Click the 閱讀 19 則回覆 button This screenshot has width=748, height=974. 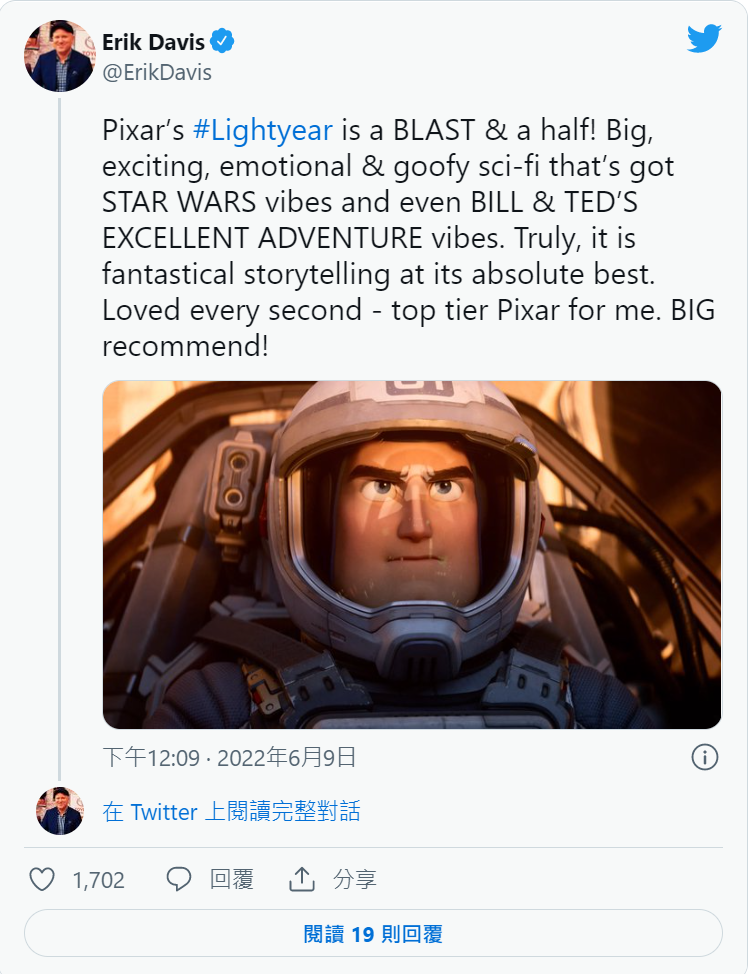(373, 933)
